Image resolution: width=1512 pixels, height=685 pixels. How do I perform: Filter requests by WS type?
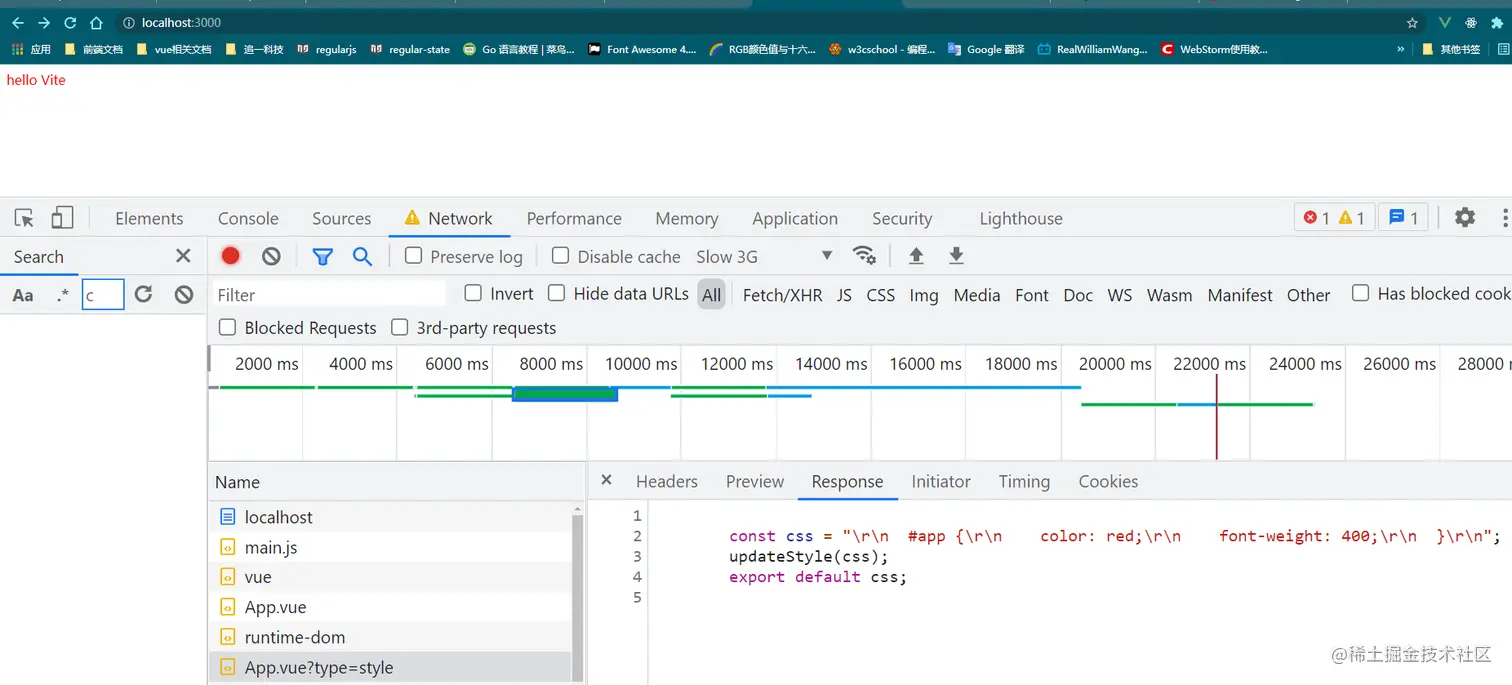(1120, 295)
